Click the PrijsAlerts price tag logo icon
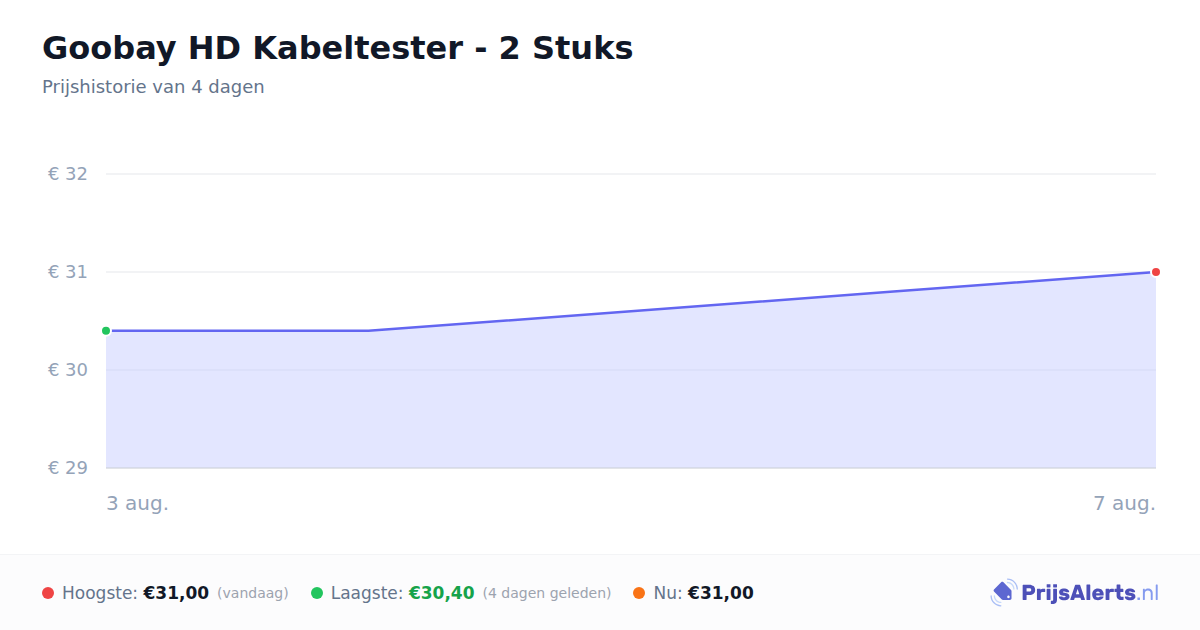 coord(1003,593)
